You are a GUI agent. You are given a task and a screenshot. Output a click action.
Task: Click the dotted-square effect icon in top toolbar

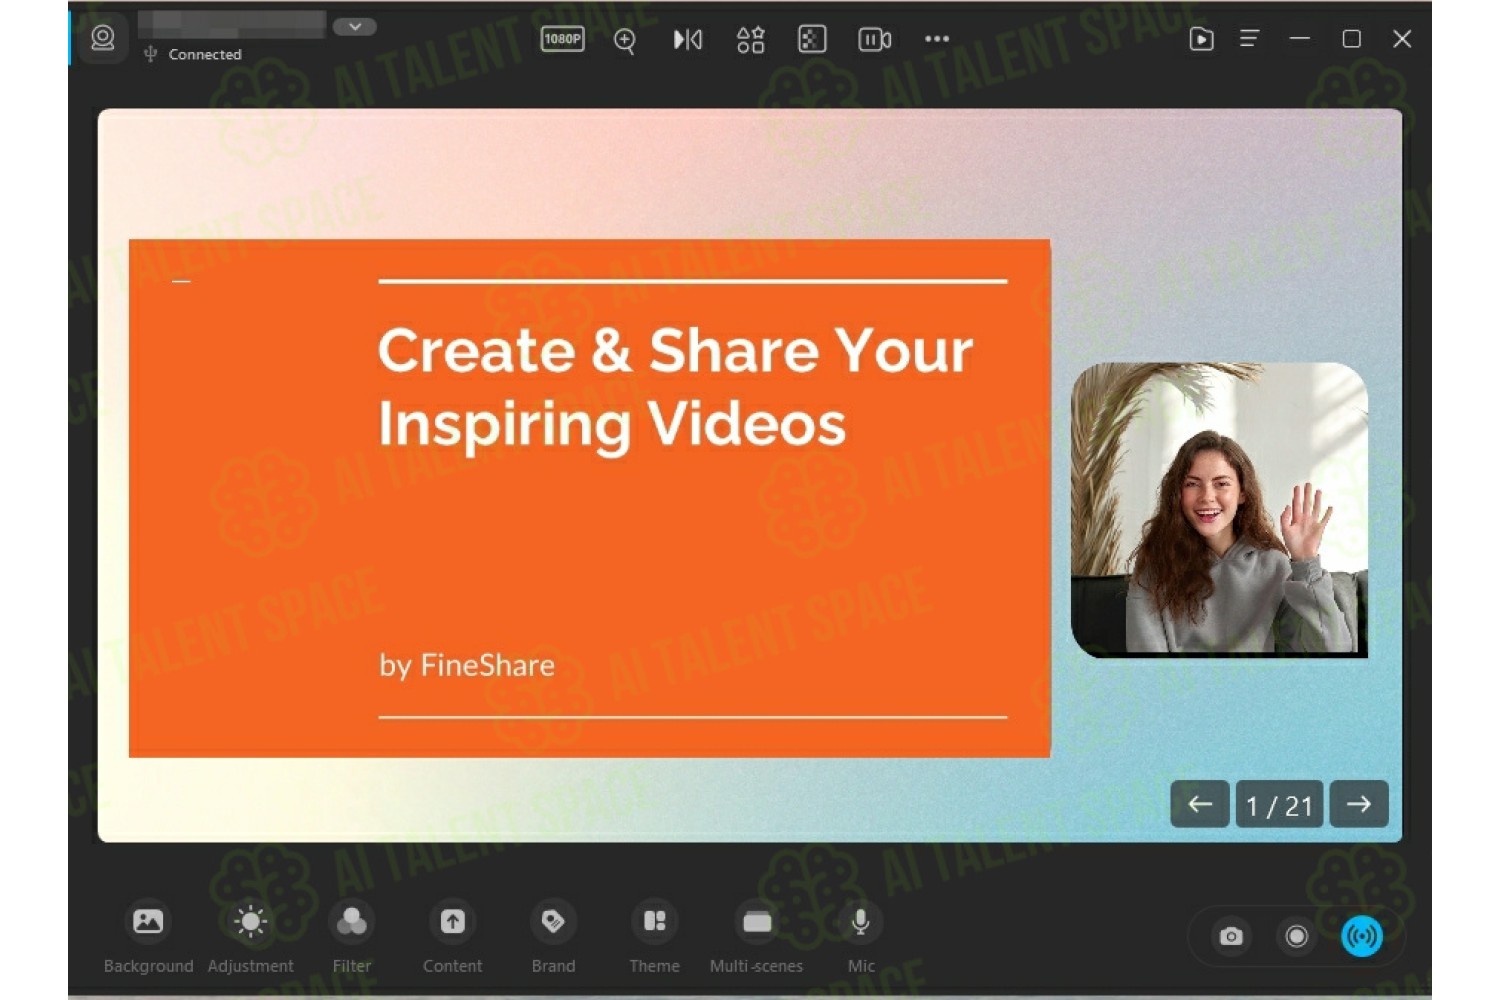click(x=812, y=39)
